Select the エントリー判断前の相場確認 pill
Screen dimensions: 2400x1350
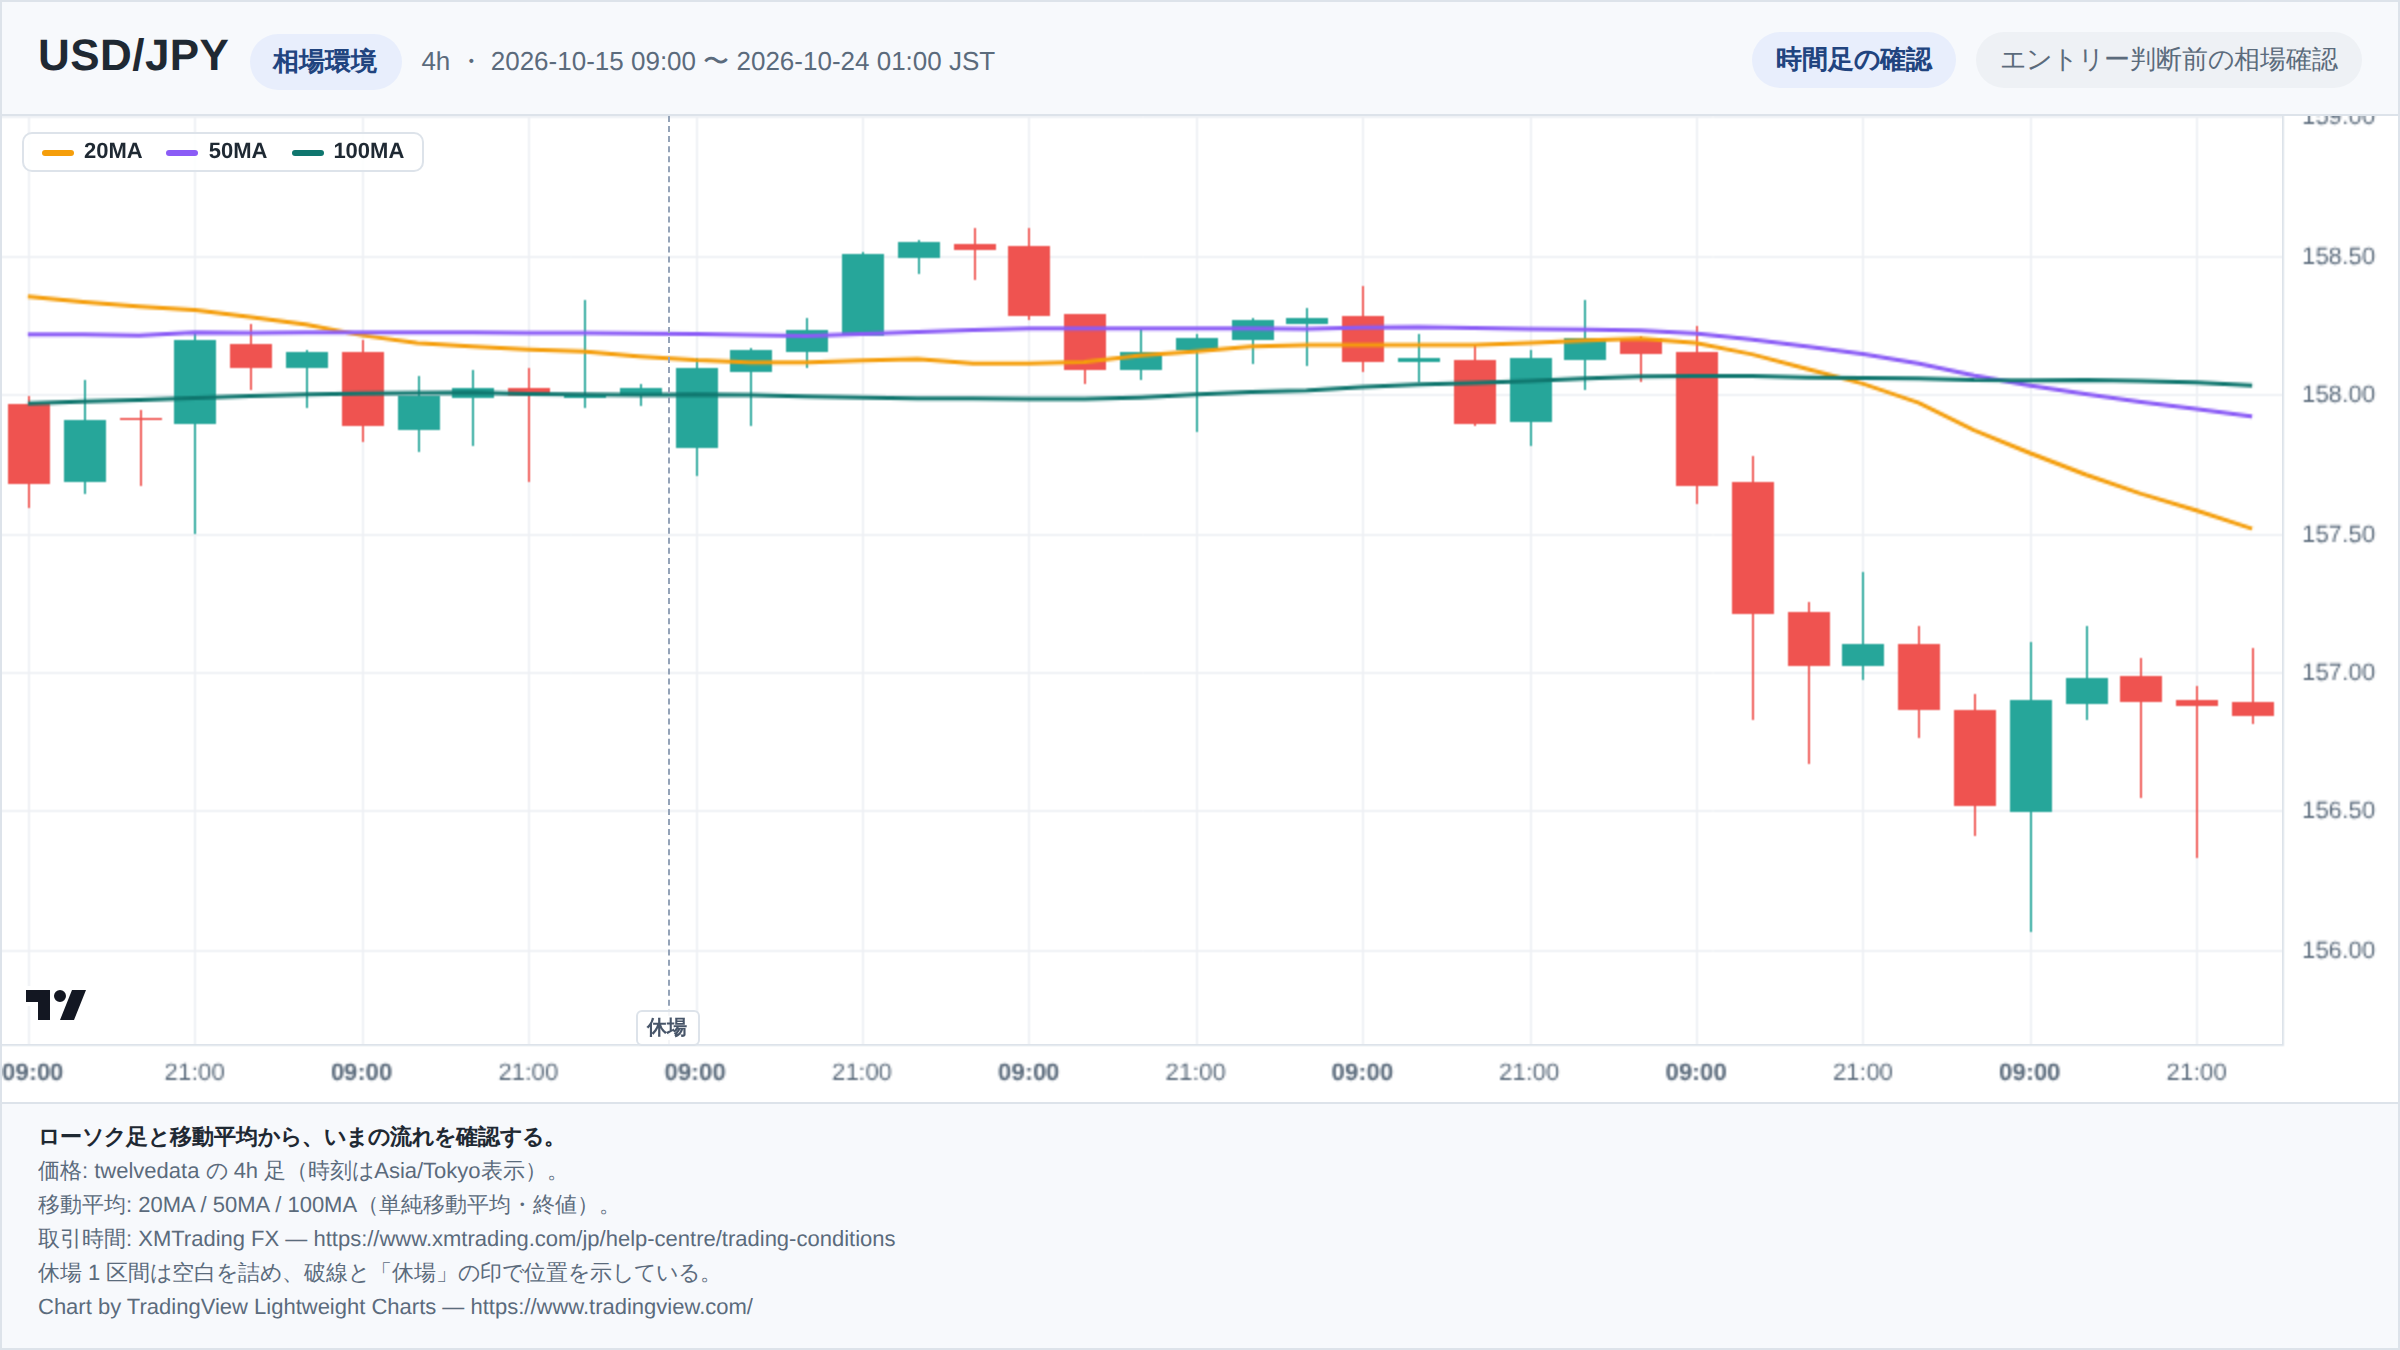pos(2168,60)
